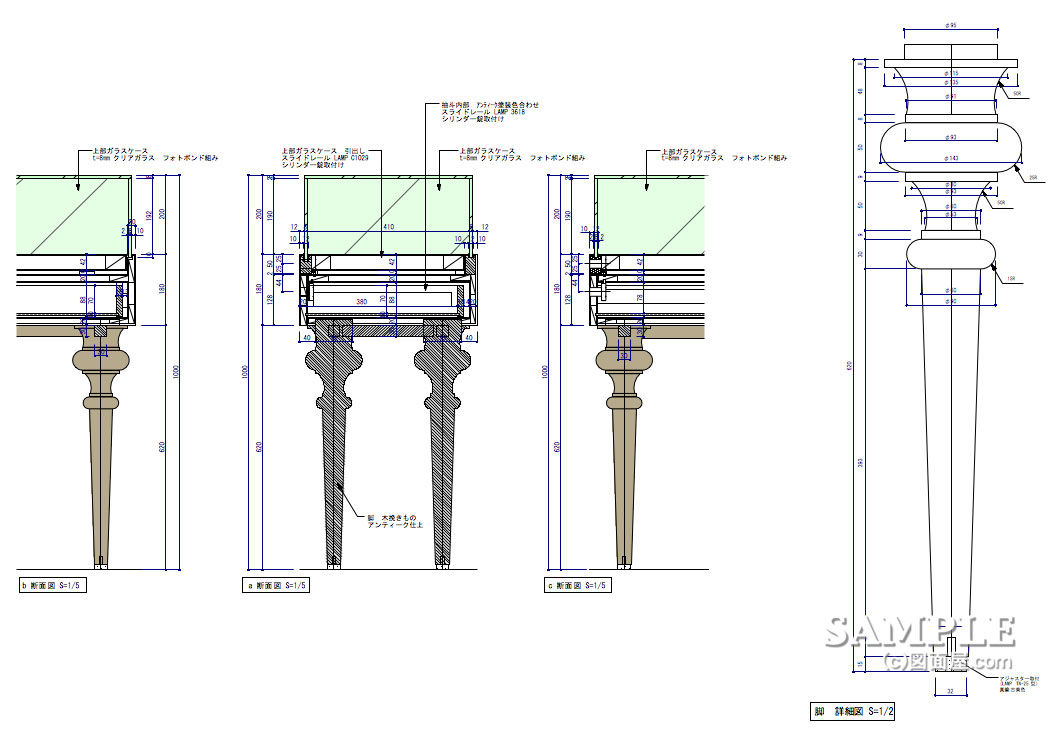The image size is (1055, 735).
Task: Click the green glass case in section a
Action: (x=389, y=217)
